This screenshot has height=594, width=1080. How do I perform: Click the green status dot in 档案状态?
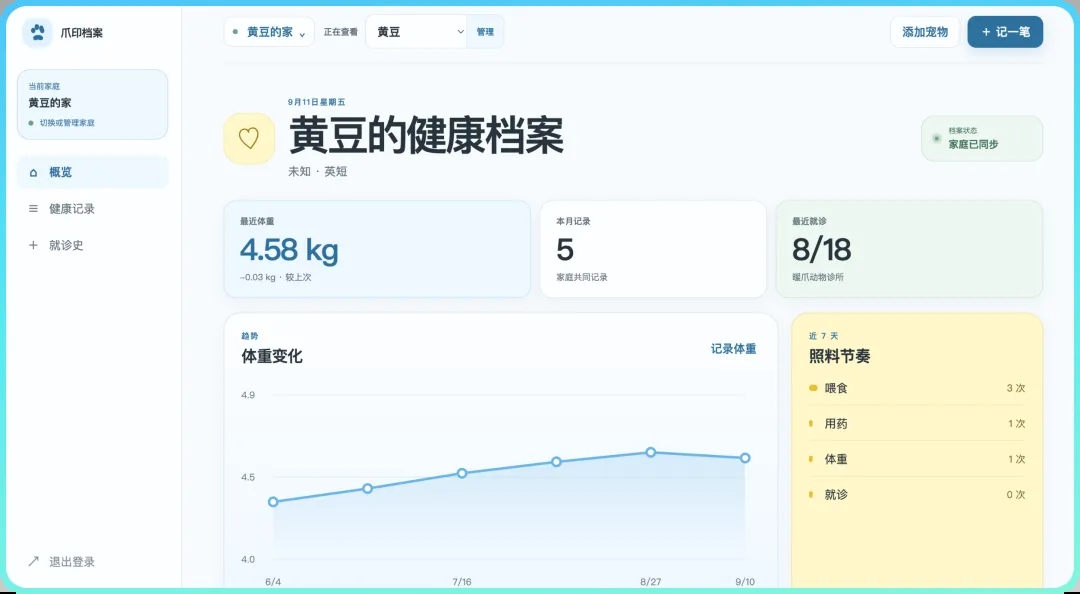click(x=936, y=139)
